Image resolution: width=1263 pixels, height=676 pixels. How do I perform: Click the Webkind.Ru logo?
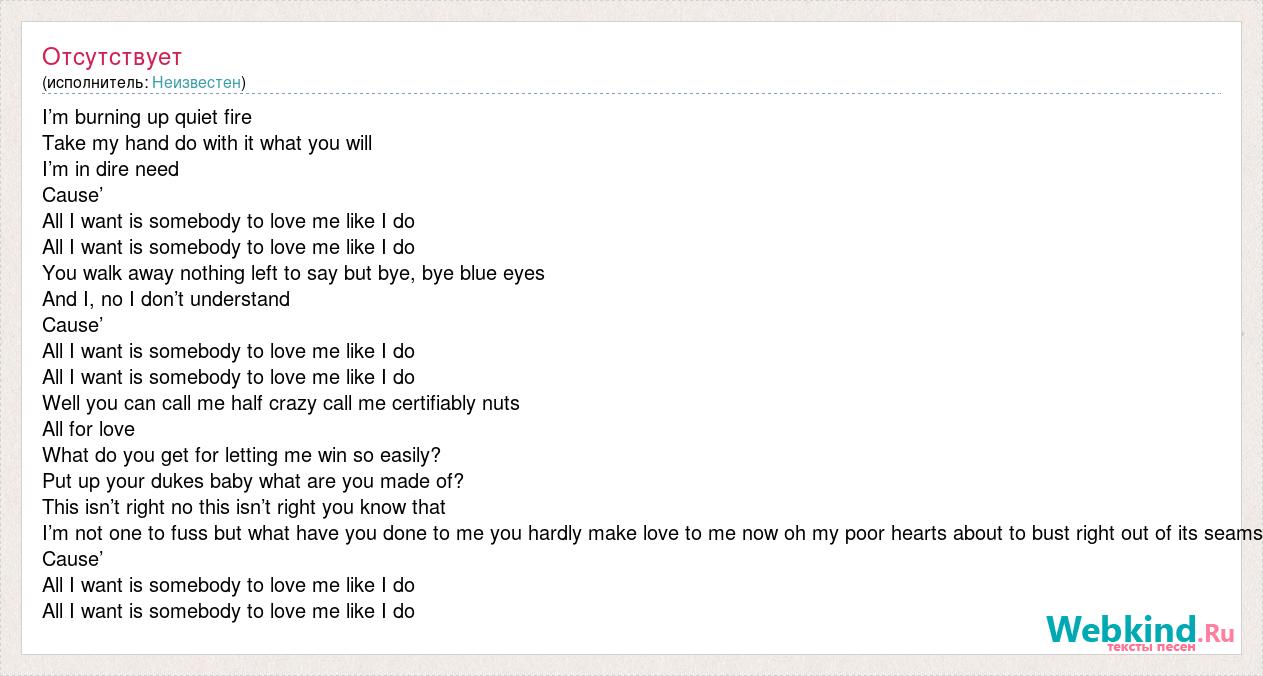tap(1140, 632)
